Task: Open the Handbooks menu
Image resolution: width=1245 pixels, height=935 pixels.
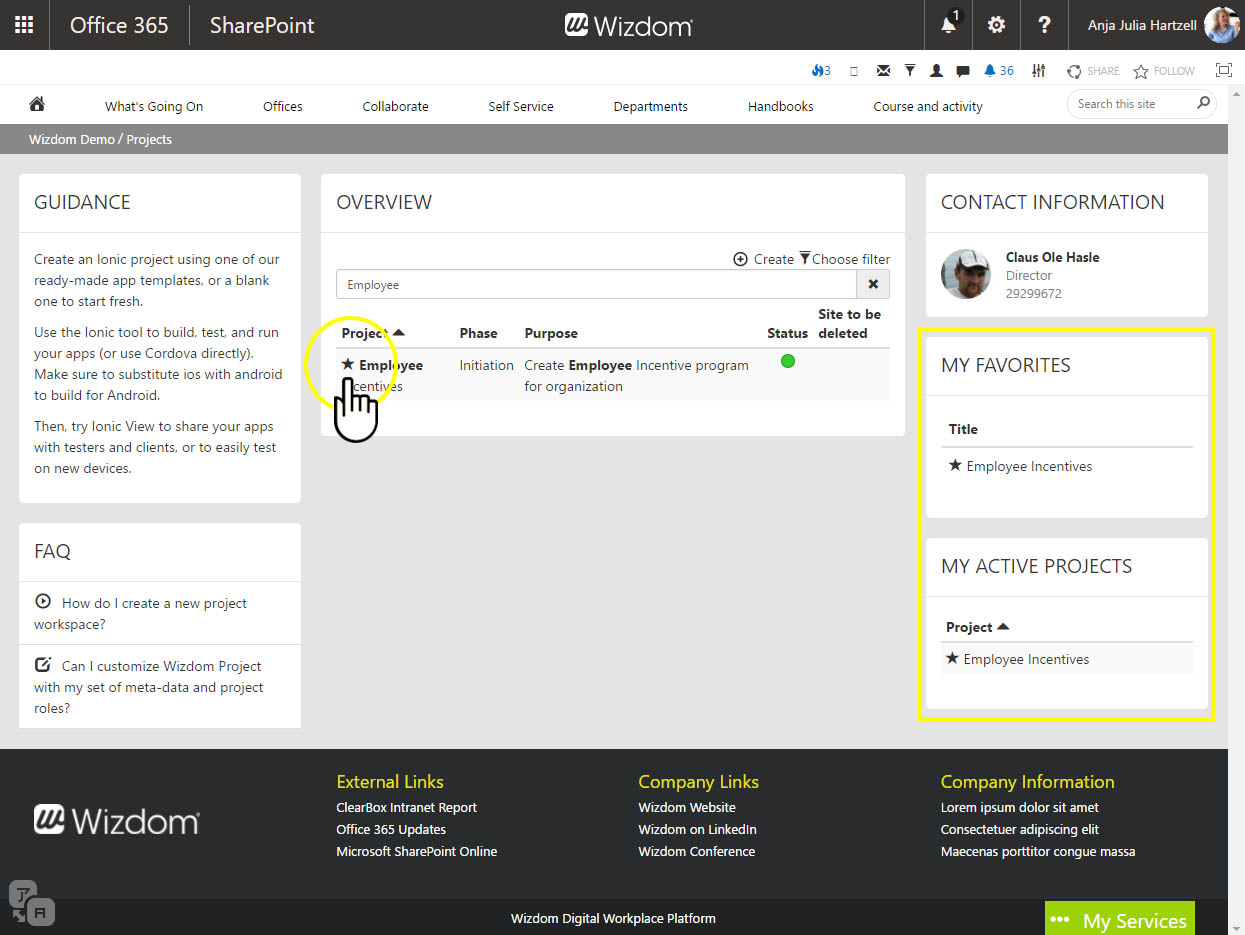Action: tap(781, 106)
